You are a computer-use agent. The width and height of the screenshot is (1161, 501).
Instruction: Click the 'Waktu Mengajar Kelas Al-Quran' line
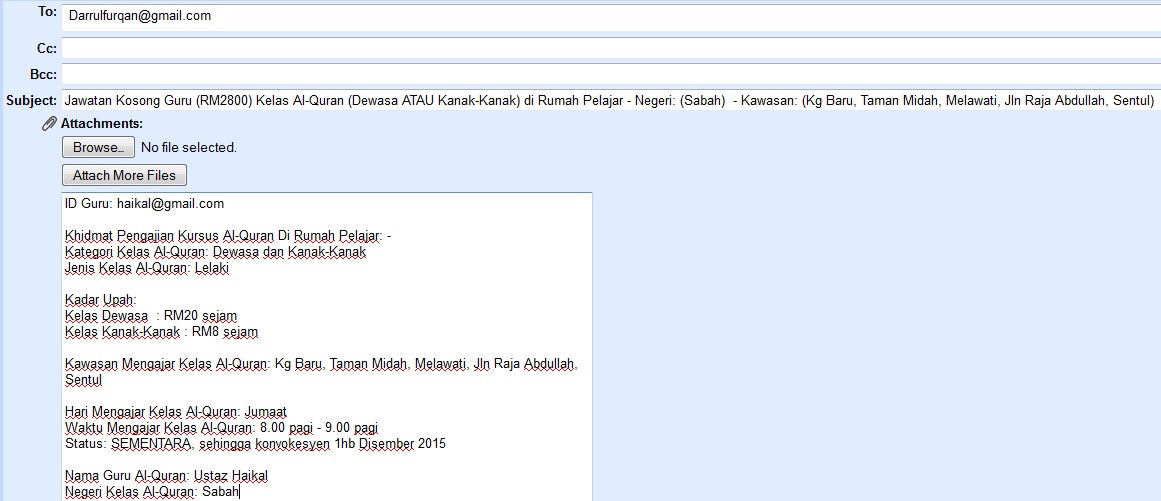[x=223, y=428]
